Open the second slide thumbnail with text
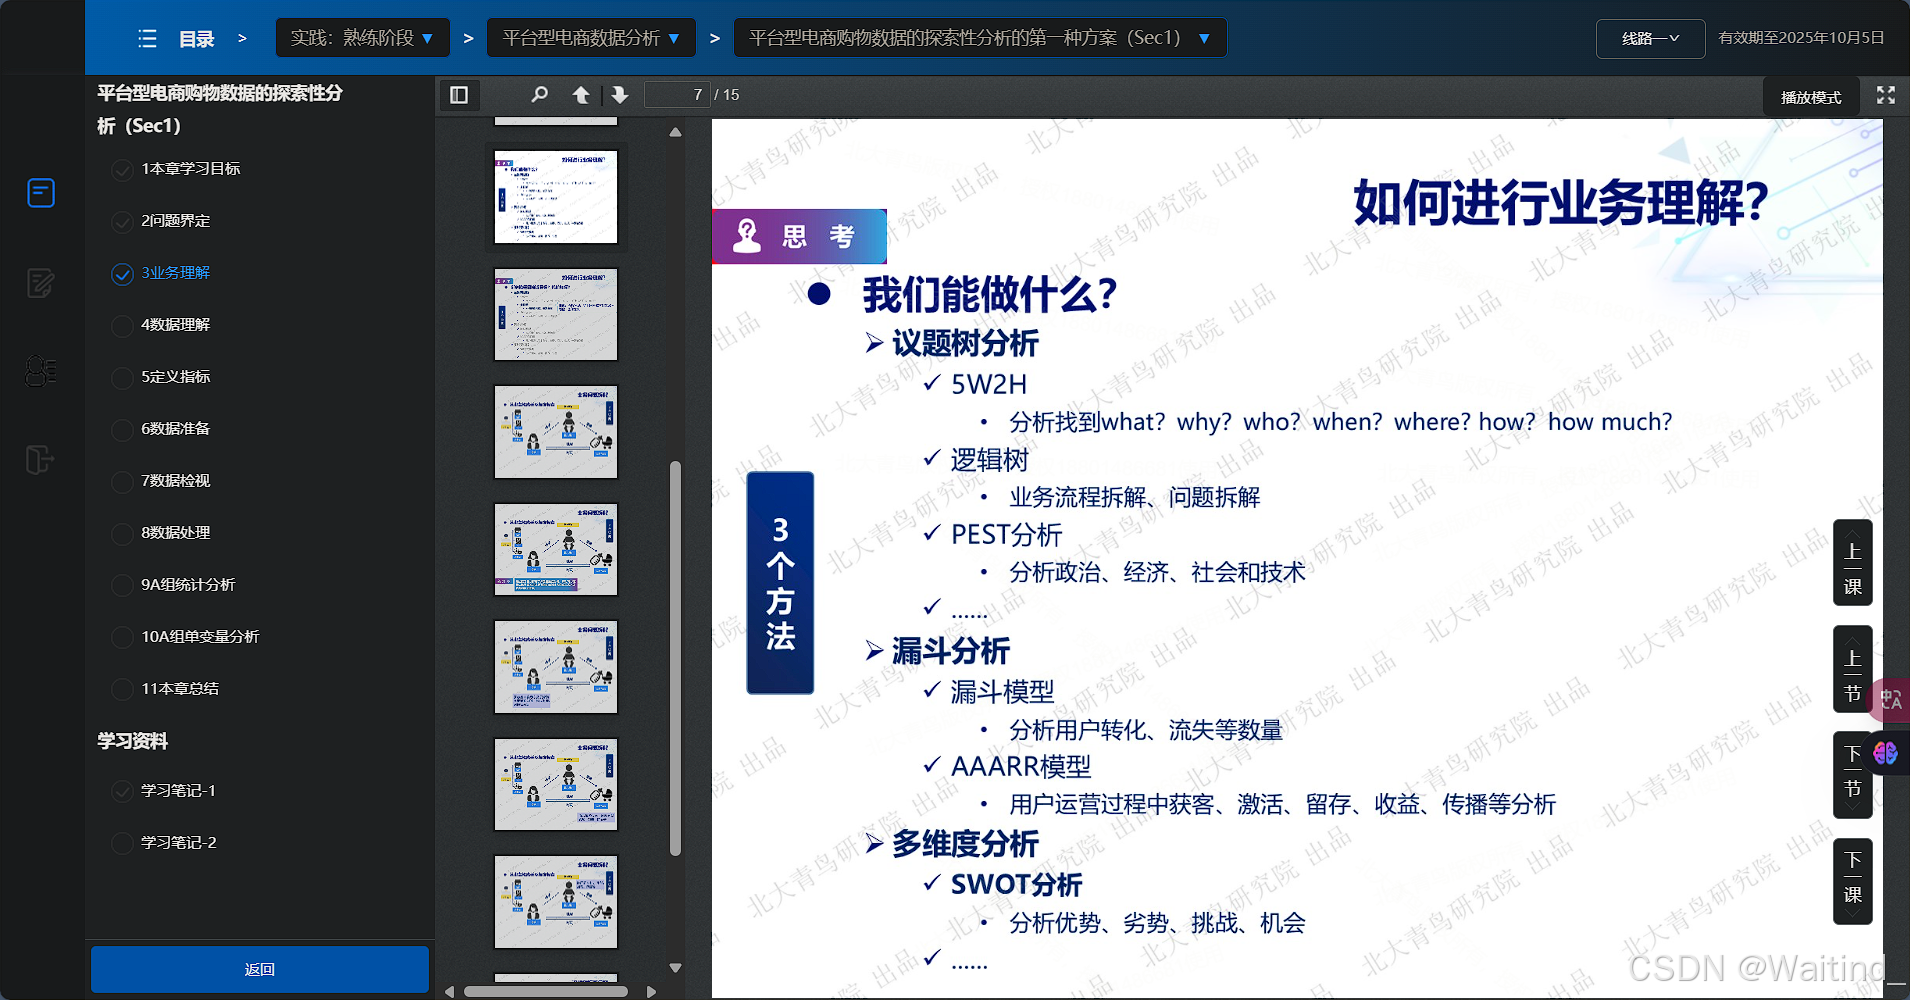1910x1000 pixels. click(556, 315)
